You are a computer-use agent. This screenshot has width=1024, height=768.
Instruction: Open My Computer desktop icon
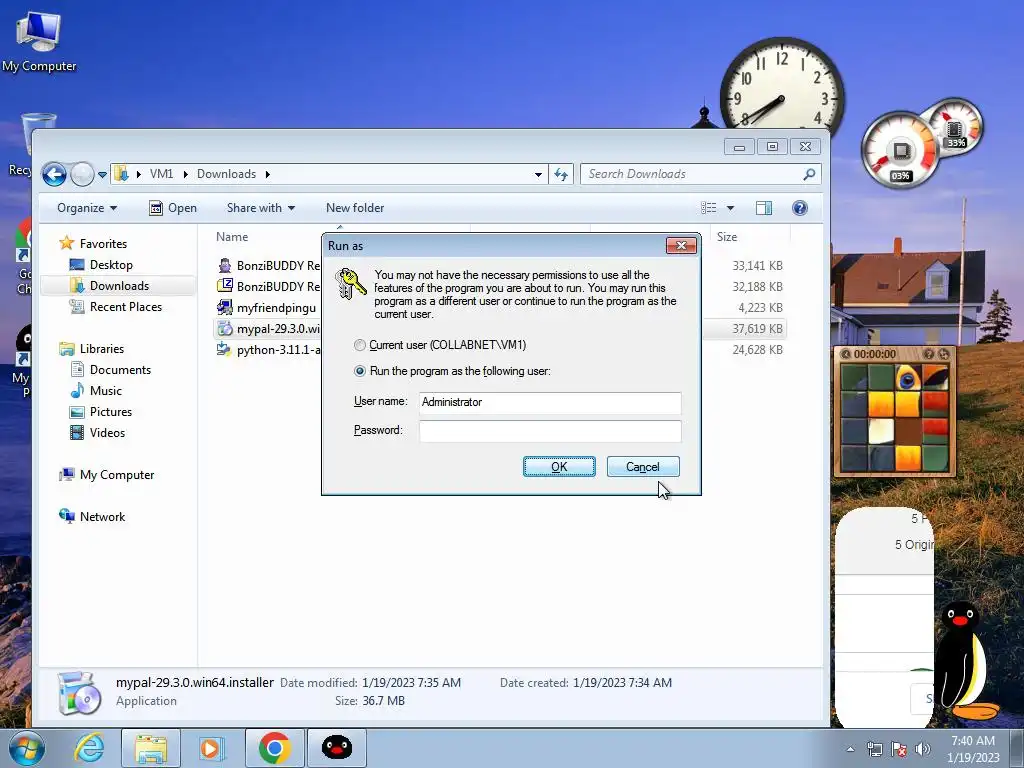[x=39, y=41]
